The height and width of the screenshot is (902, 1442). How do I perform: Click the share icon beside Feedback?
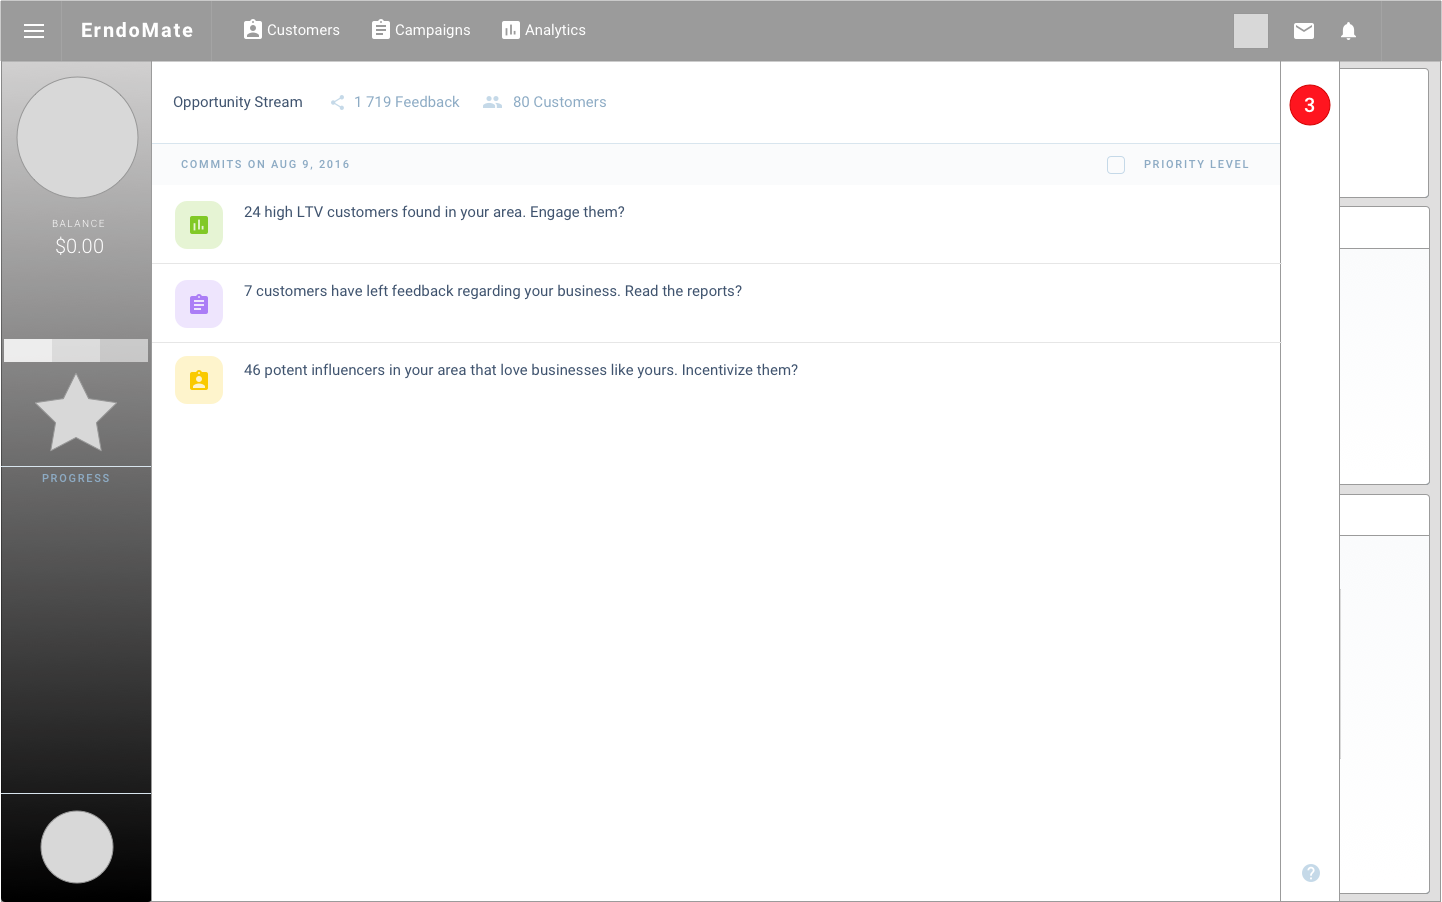(x=338, y=102)
